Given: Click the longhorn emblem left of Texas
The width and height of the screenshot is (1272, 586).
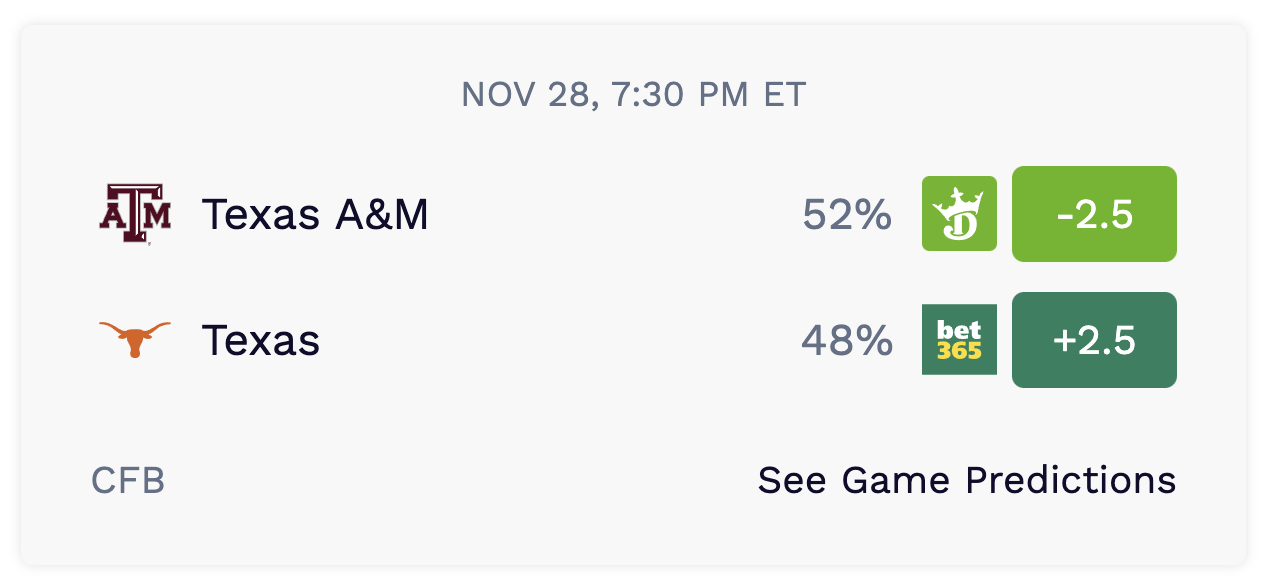Looking at the screenshot, I should click(x=135, y=340).
